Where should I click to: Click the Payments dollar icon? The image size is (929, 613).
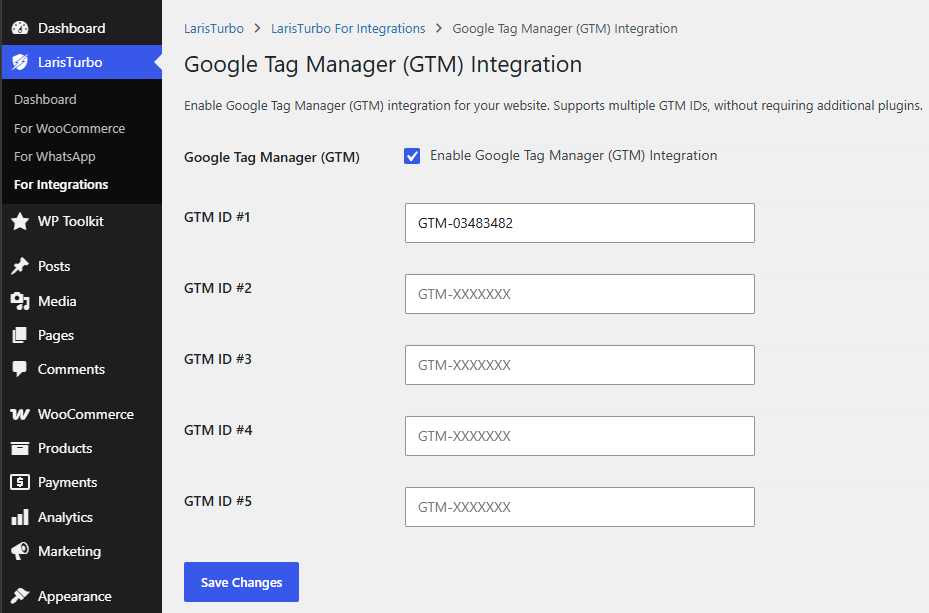[x=20, y=482]
